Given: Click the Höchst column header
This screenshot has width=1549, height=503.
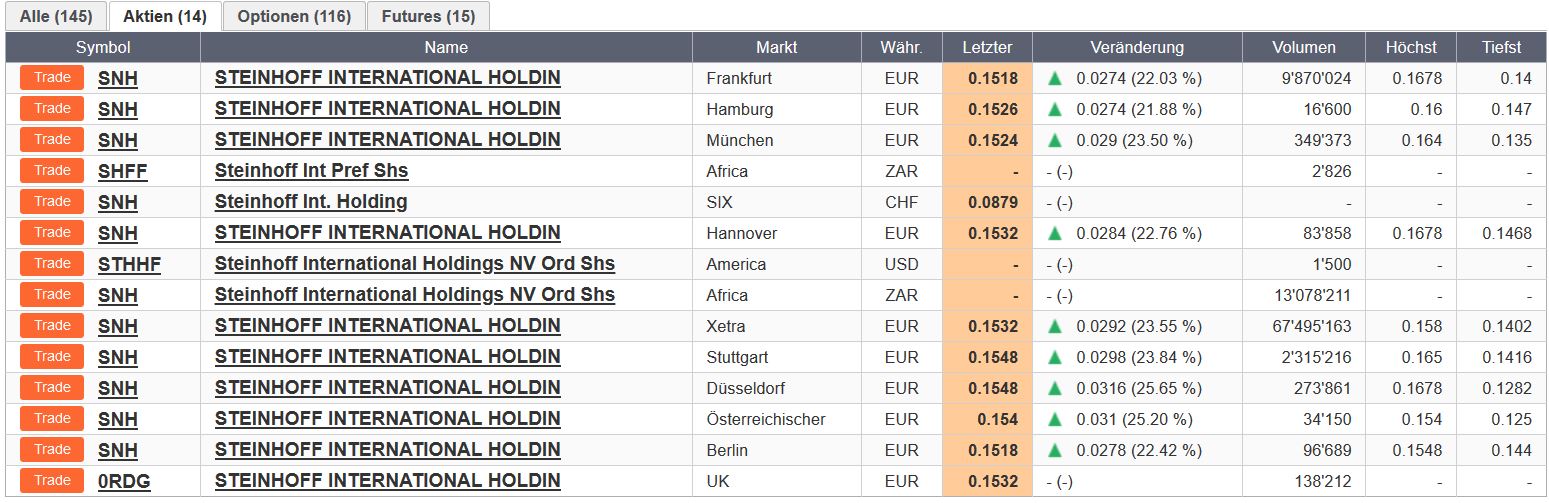Looking at the screenshot, I should 1411,47.
